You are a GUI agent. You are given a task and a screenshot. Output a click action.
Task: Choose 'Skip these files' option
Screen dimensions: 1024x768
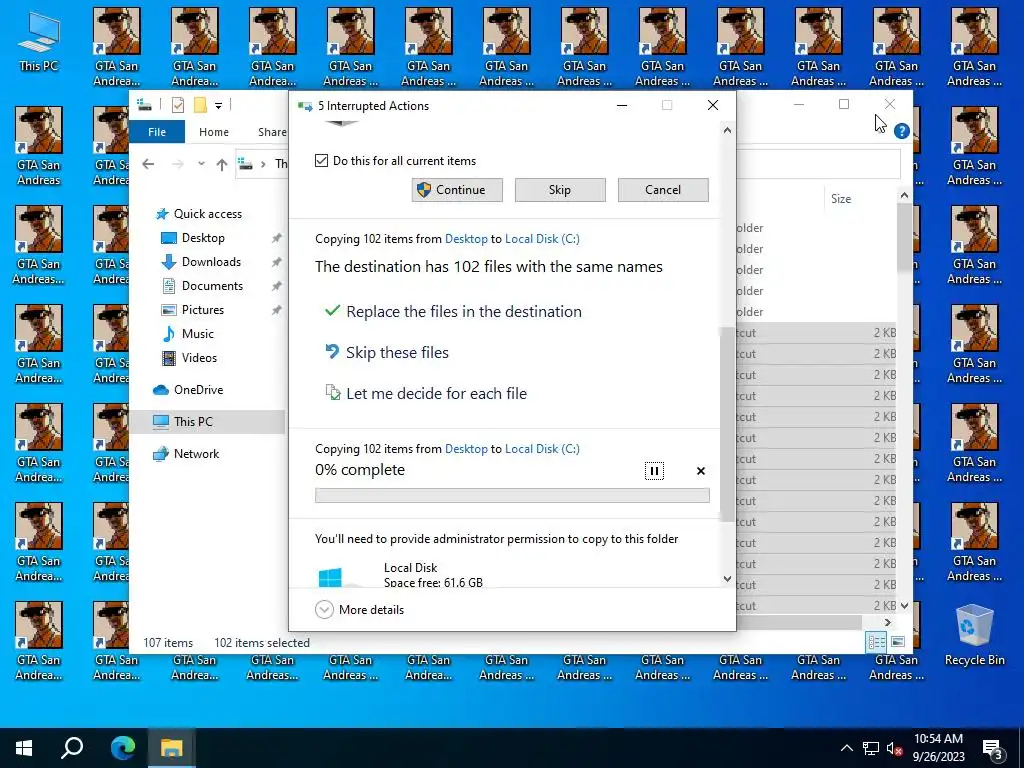pyautogui.click(x=397, y=353)
